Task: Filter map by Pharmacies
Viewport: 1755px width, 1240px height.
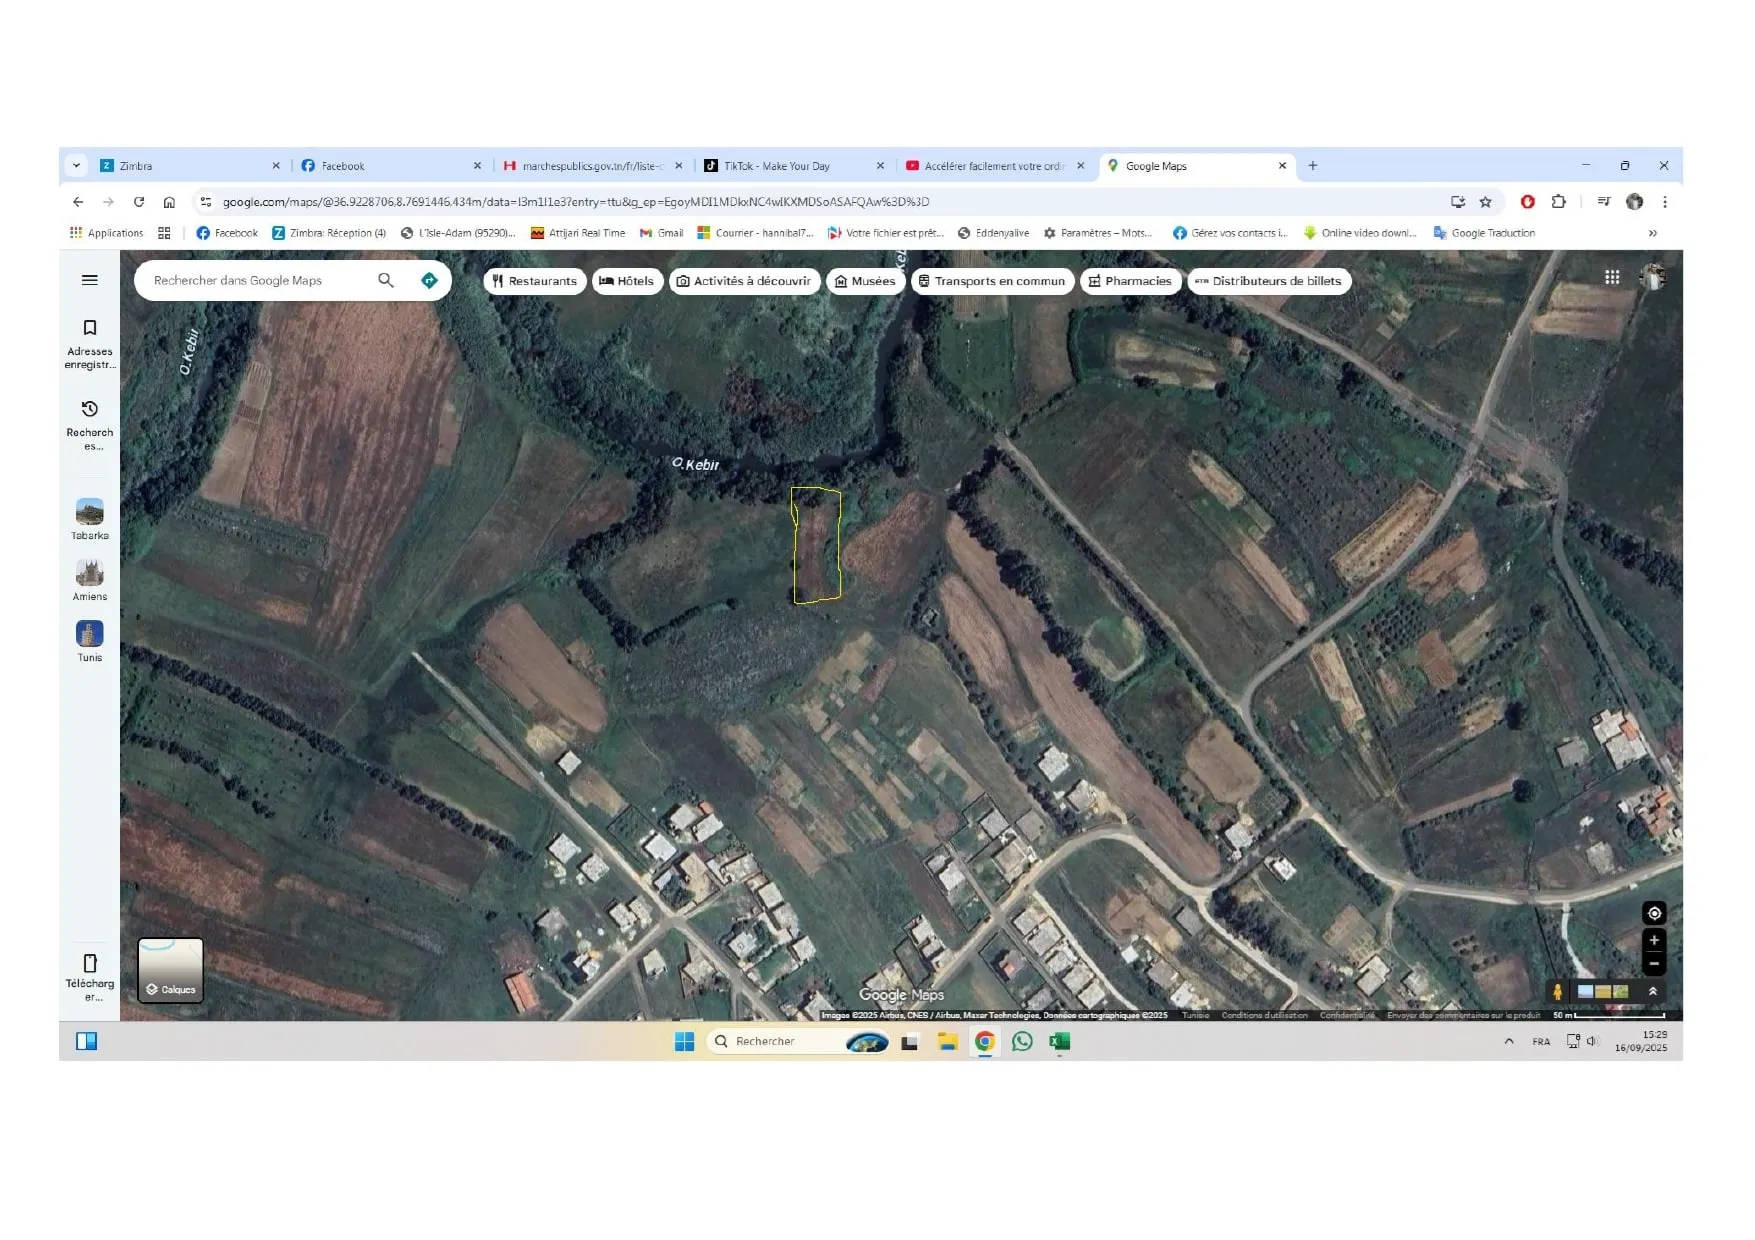Action: tap(1130, 281)
